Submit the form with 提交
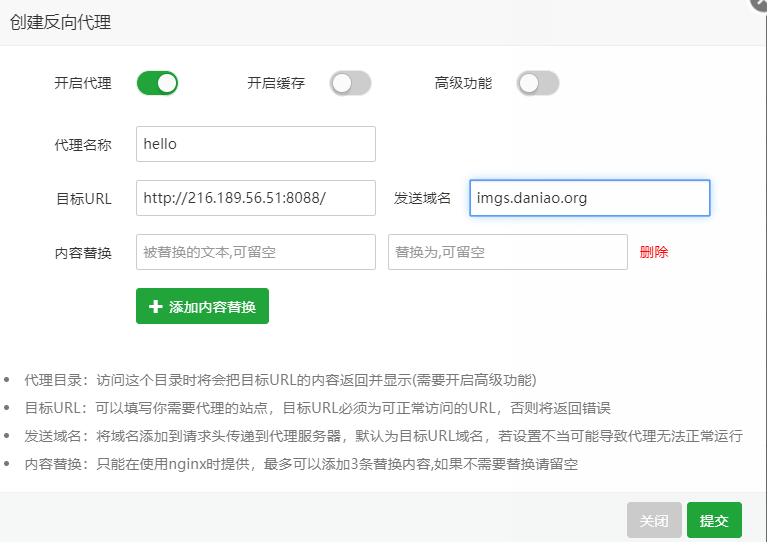The width and height of the screenshot is (767, 542). point(714,520)
